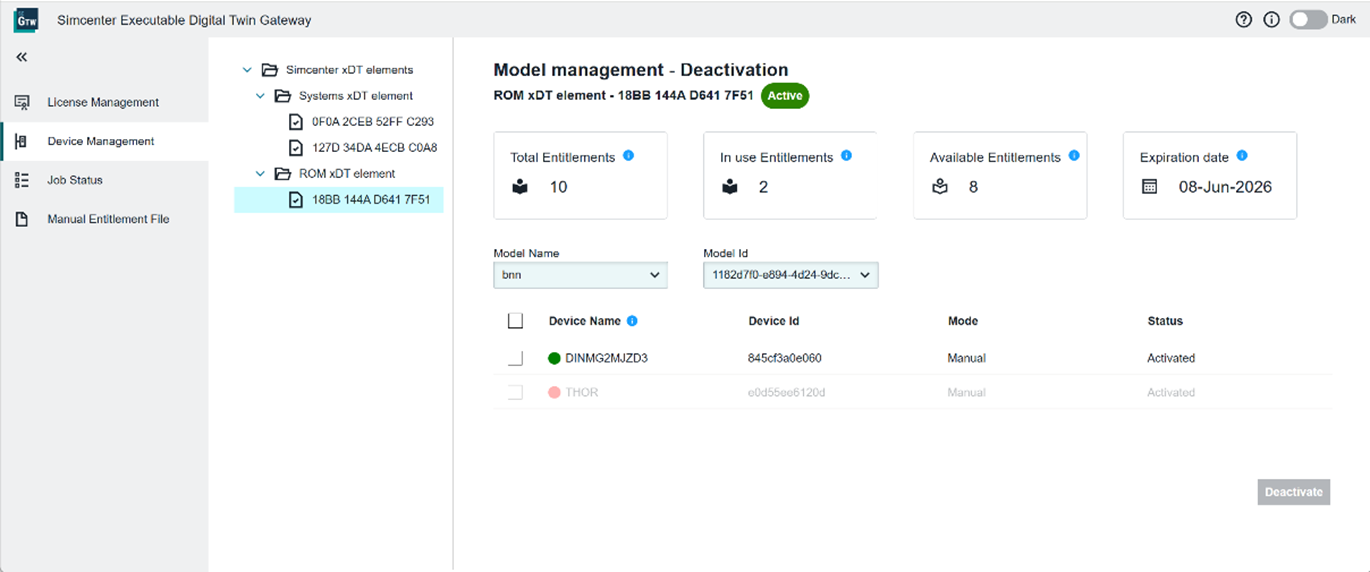The height and width of the screenshot is (572, 1370).
Task: Click the pink status dot of THOR
Action: point(555,393)
